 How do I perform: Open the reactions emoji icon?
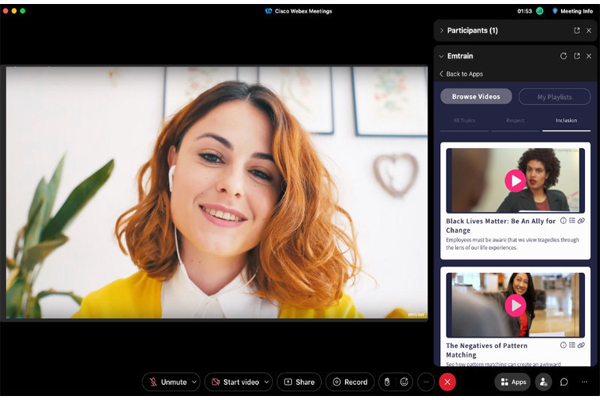tap(404, 382)
